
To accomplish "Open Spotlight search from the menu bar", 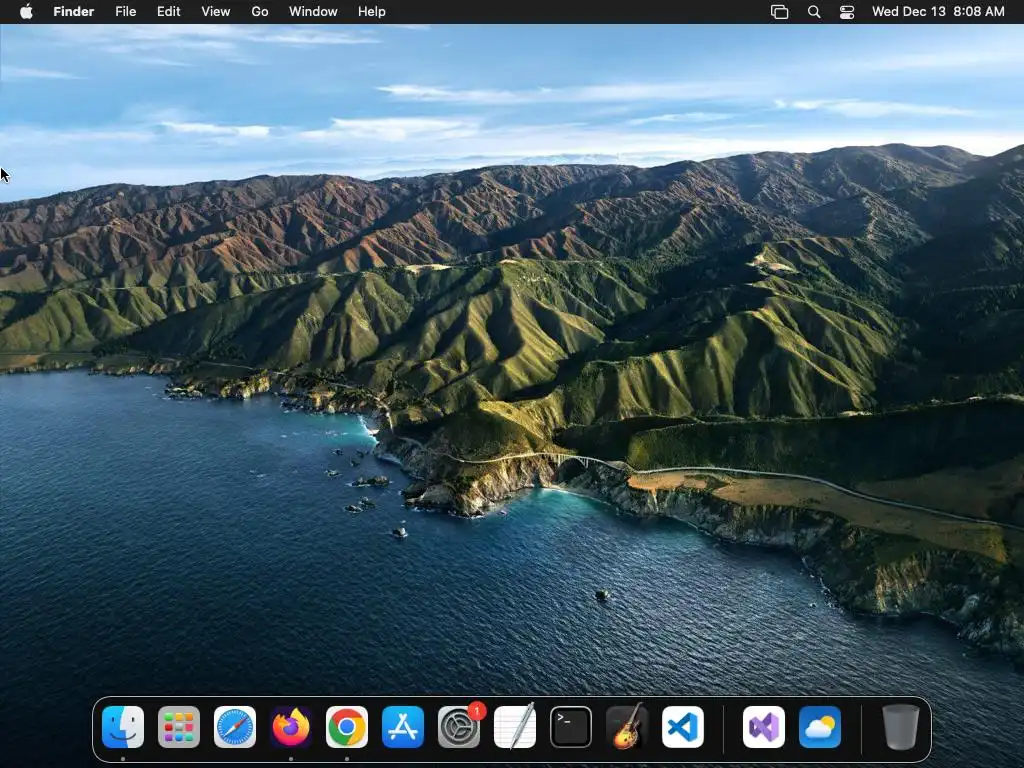I will 814,12.
